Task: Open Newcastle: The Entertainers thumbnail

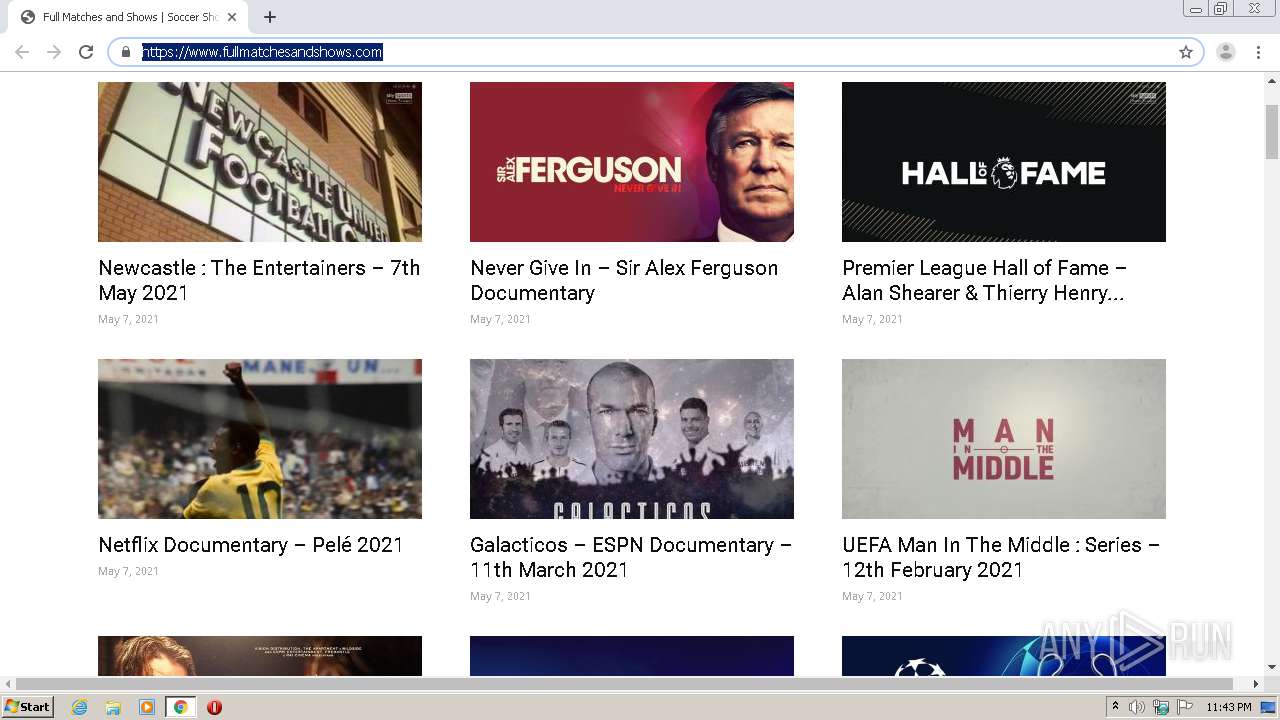Action: pyautogui.click(x=260, y=162)
